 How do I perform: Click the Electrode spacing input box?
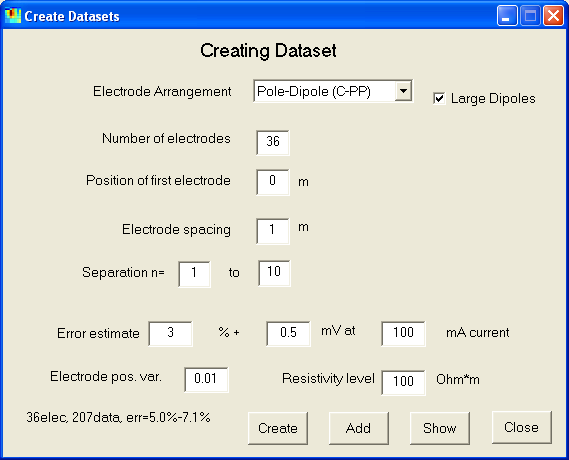coord(273,231)
